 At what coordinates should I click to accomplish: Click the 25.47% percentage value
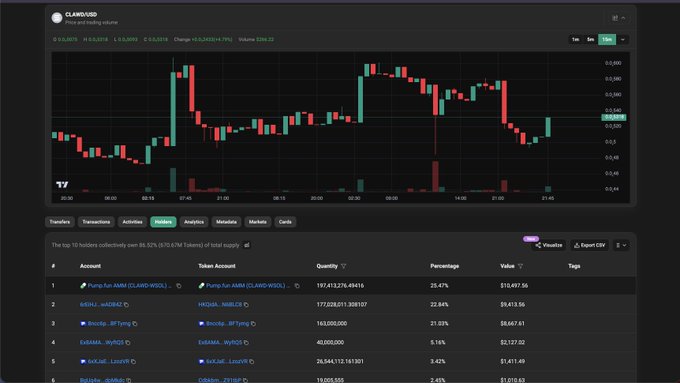439,286
